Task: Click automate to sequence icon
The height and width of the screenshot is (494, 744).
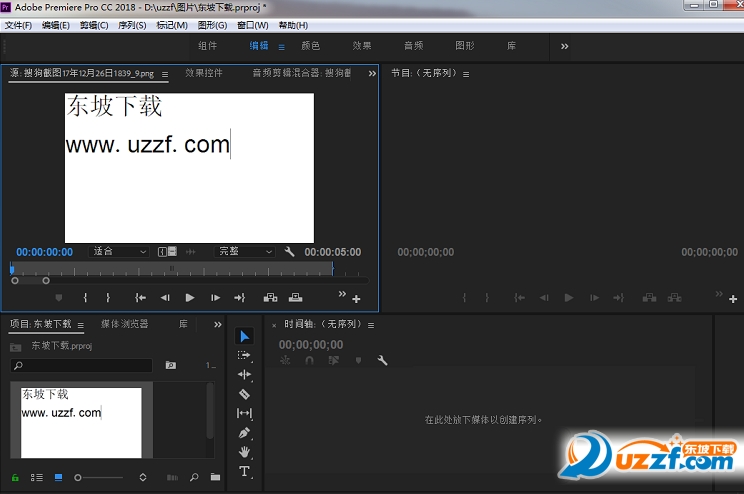Action: point(172,477)
